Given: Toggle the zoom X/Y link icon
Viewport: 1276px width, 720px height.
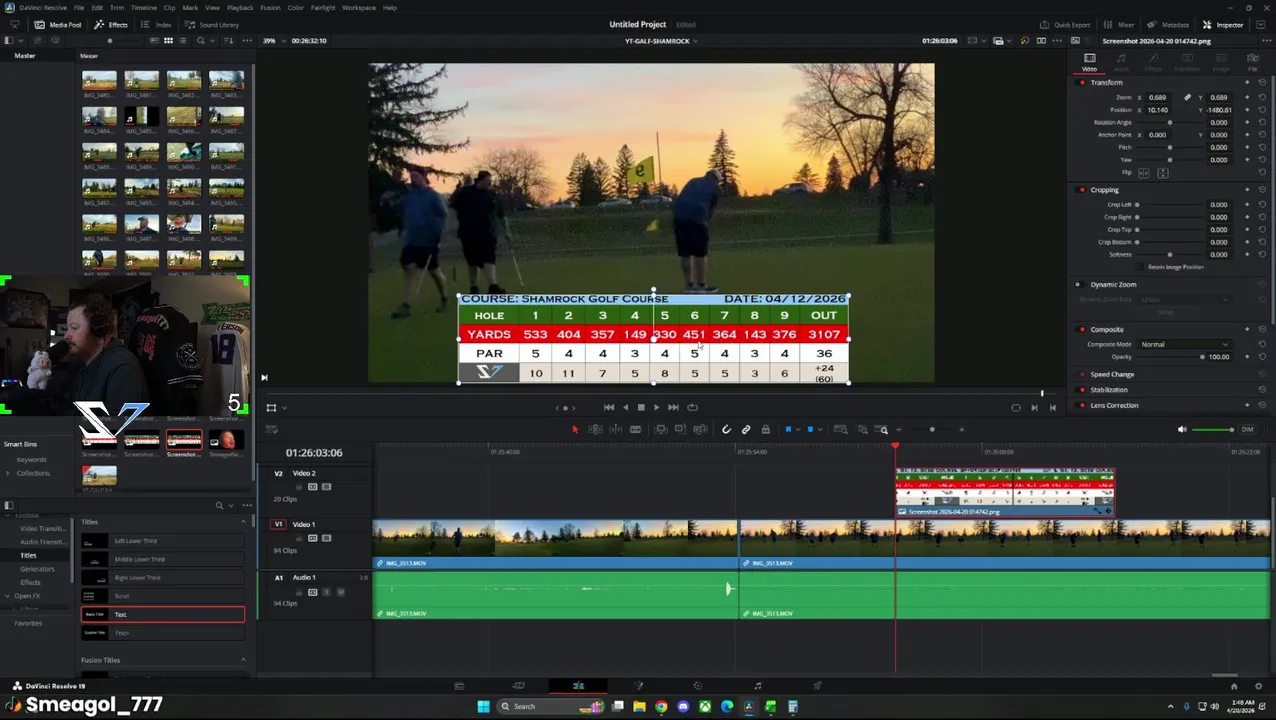Looking at the screenshot, I should tap(1187, 97).
